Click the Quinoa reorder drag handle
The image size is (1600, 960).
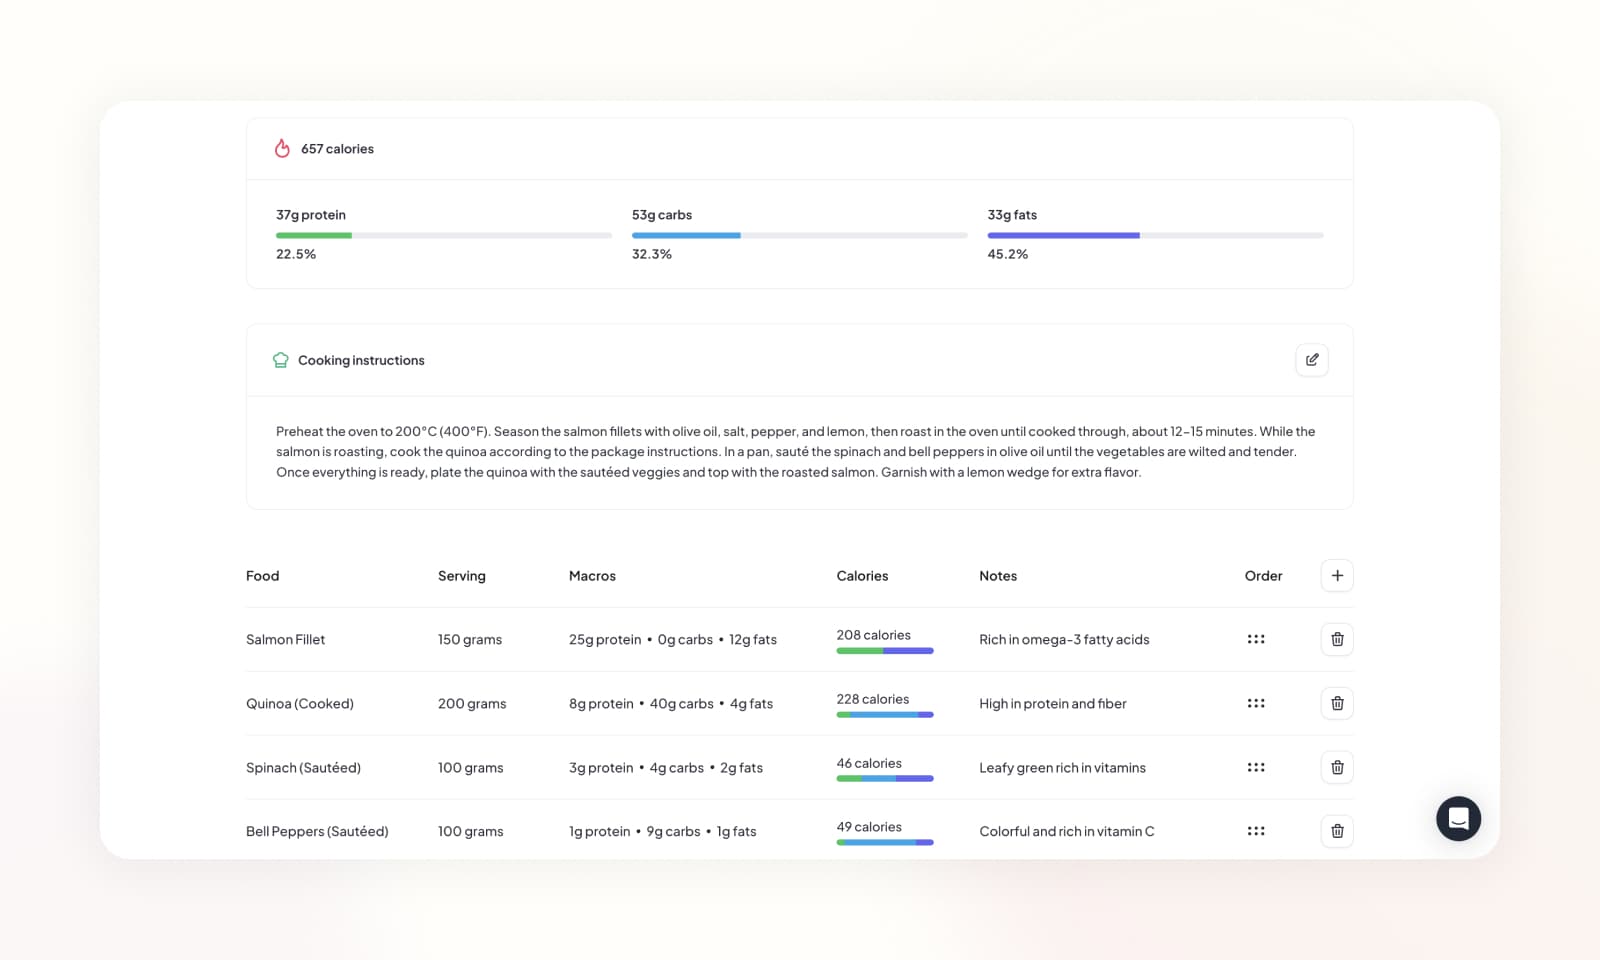tap(1256, 703)
